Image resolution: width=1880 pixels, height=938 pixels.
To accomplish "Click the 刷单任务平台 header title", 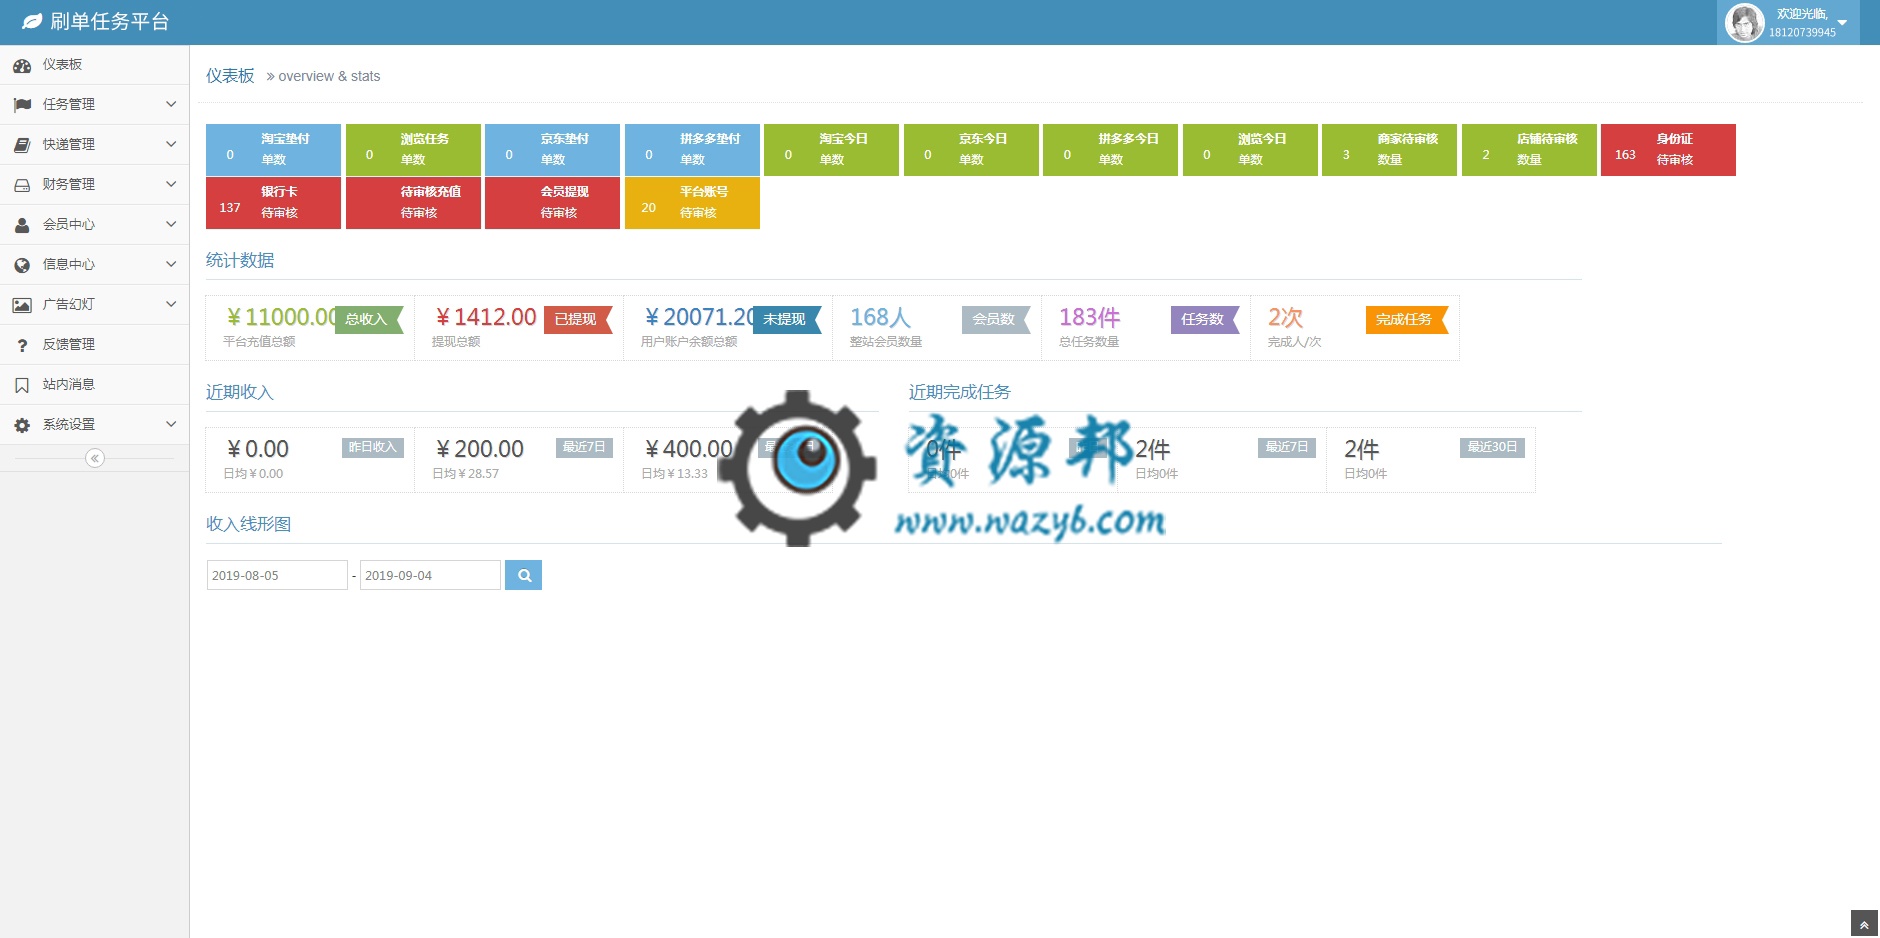I will 110,21.
